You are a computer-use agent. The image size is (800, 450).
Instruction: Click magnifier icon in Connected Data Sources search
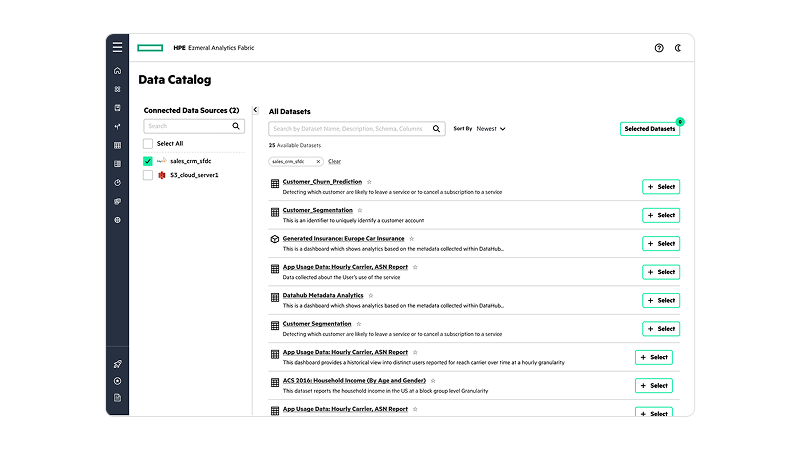click(237, 127)
